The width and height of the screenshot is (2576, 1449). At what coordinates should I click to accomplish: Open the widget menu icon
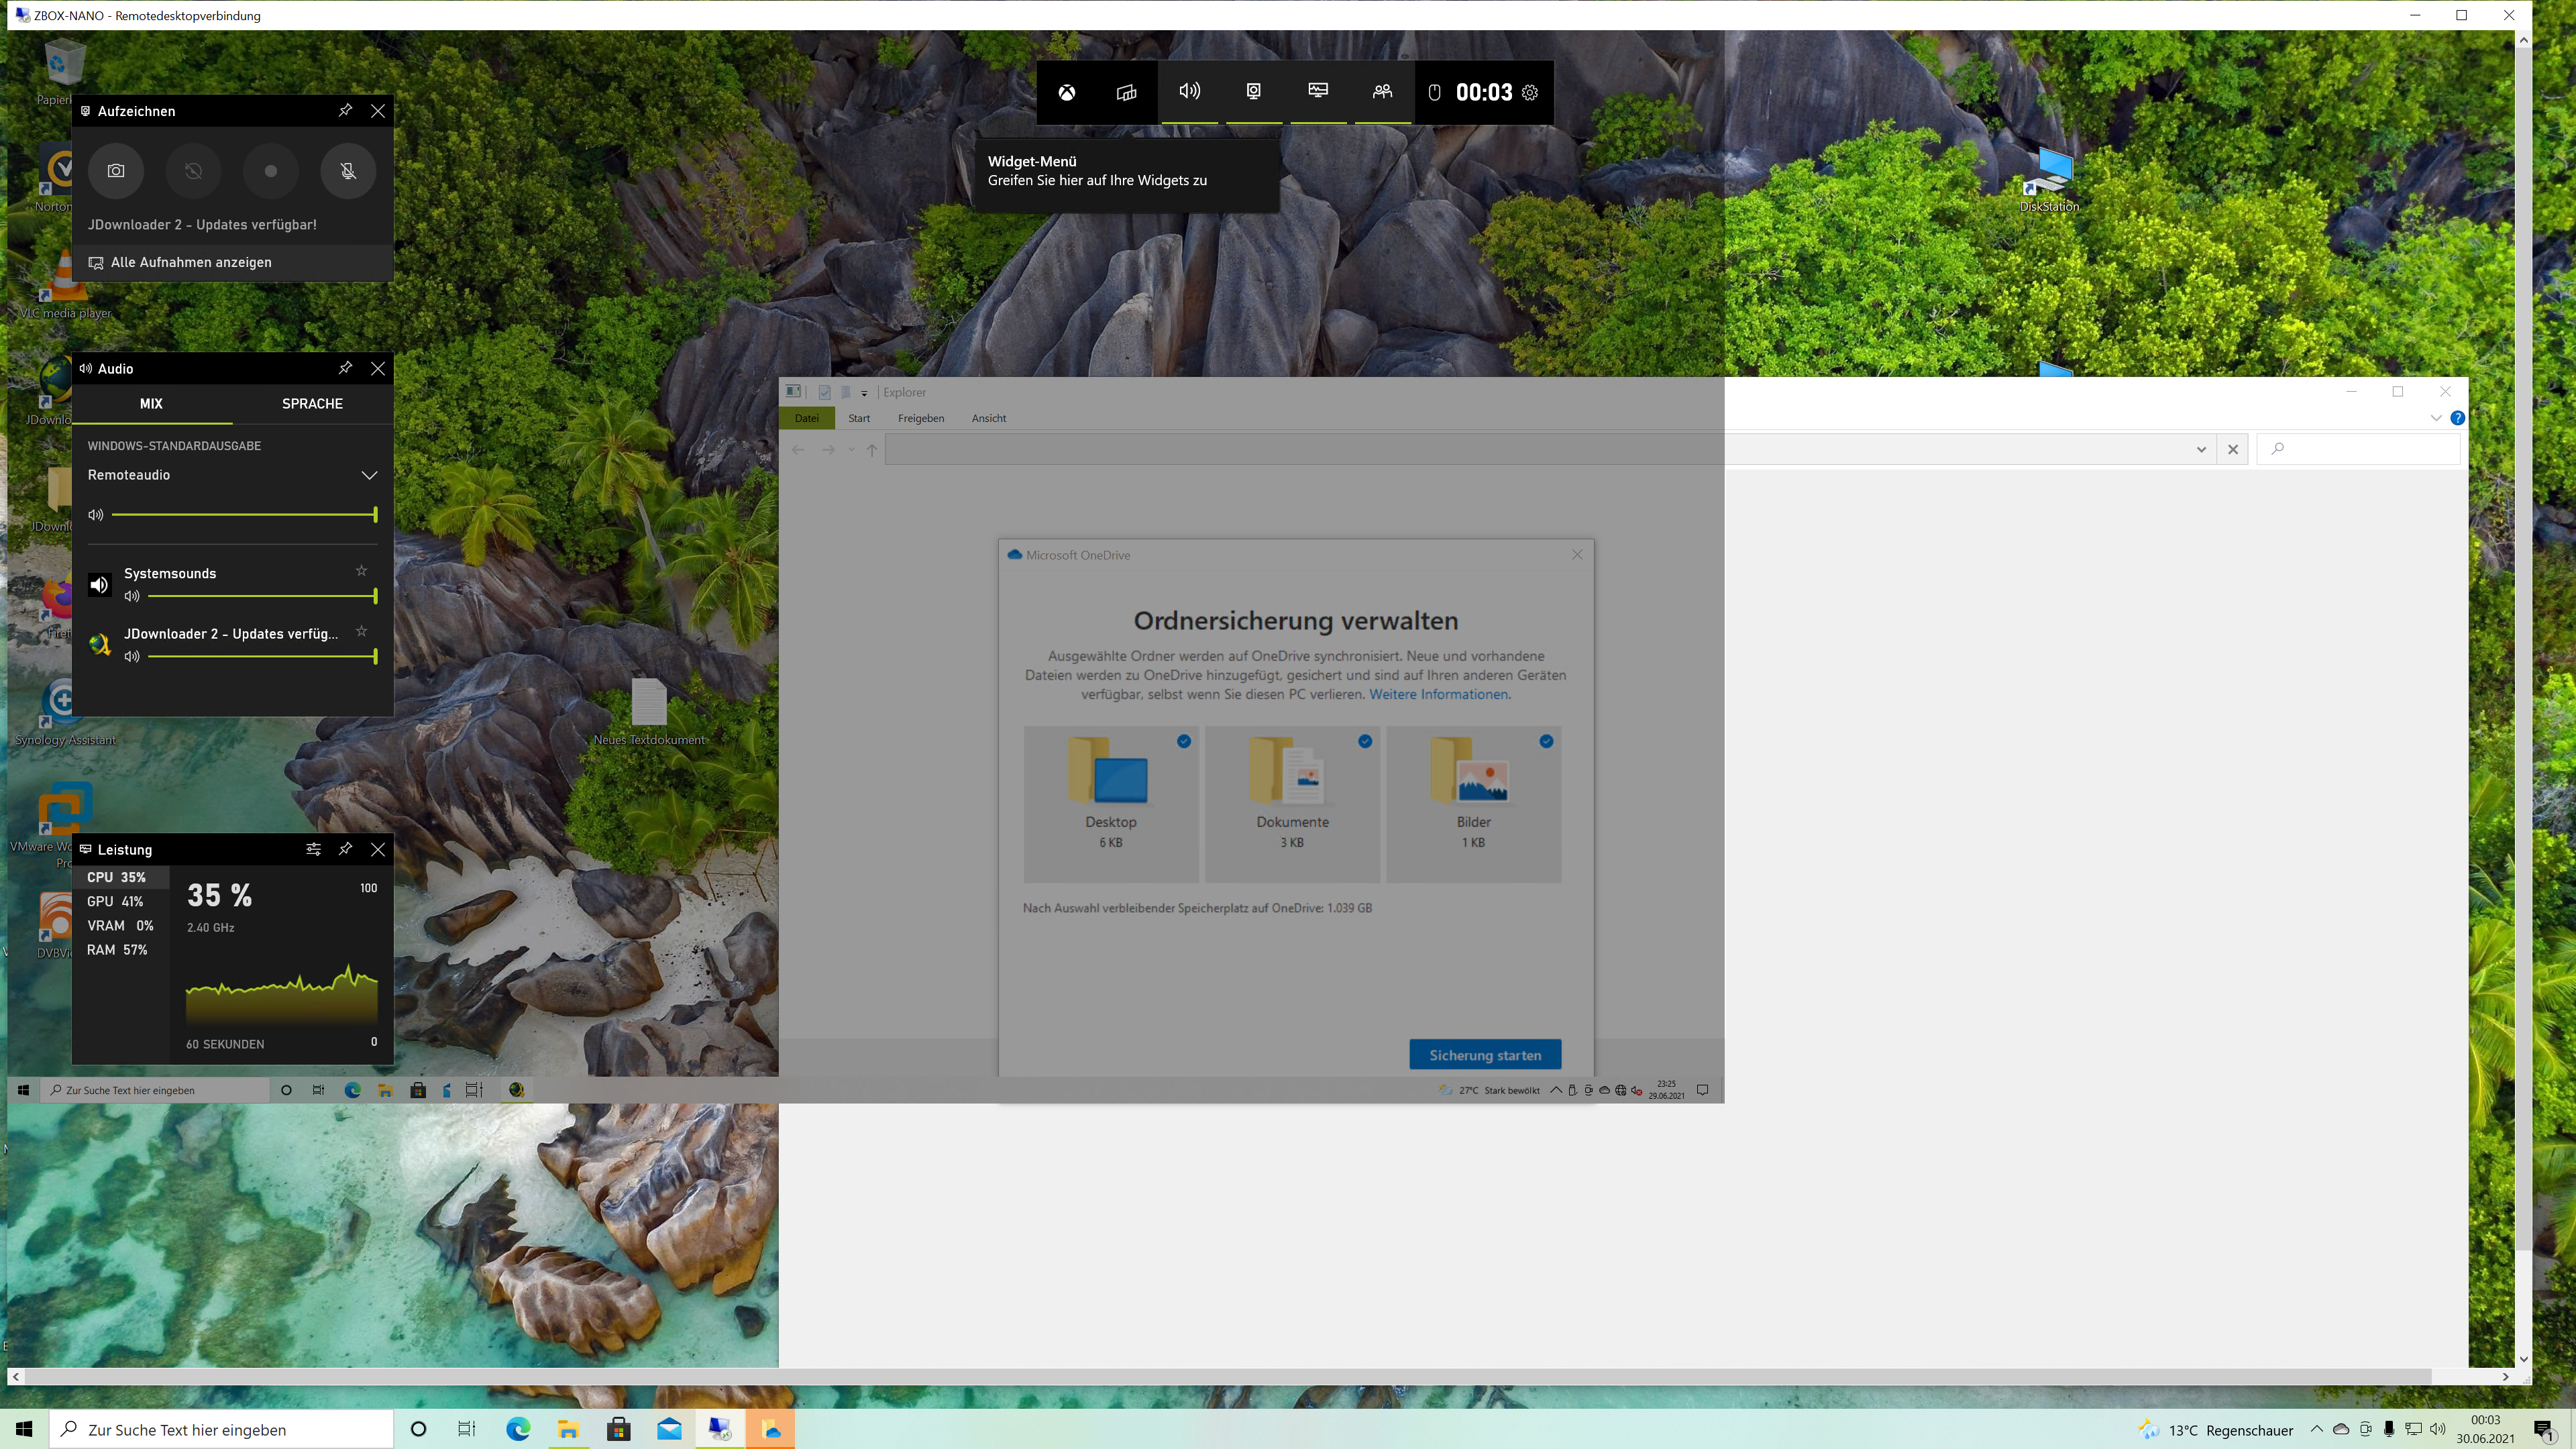click(x=1126, y=93)
